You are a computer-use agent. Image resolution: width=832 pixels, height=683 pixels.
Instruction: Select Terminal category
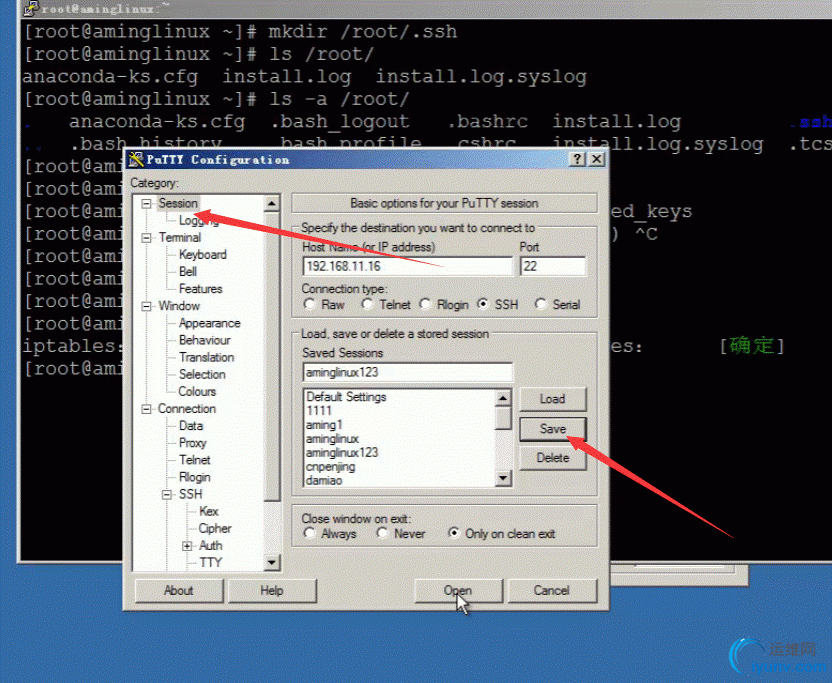tap(179, 237)
